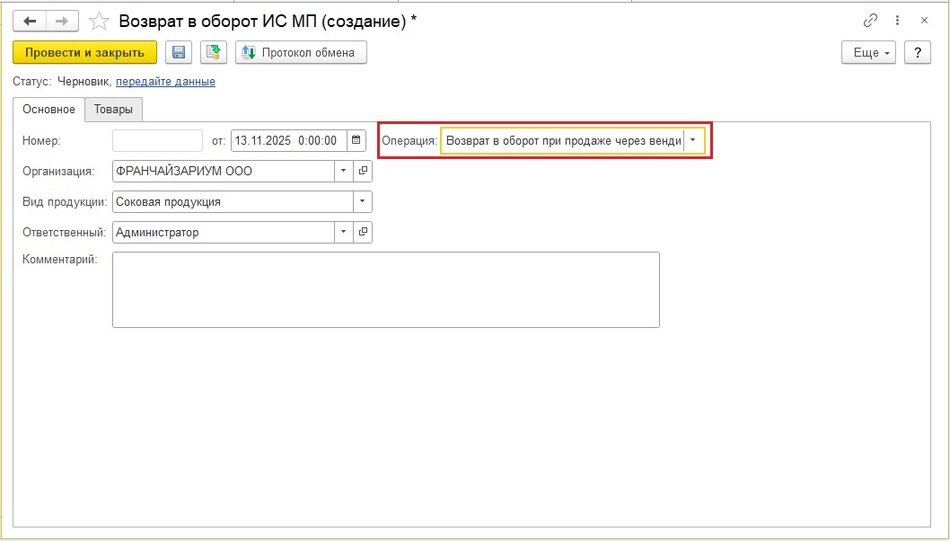Screen dimensions: 950x541
Task: Expand the Операция dropdown list
Action: 693,141
